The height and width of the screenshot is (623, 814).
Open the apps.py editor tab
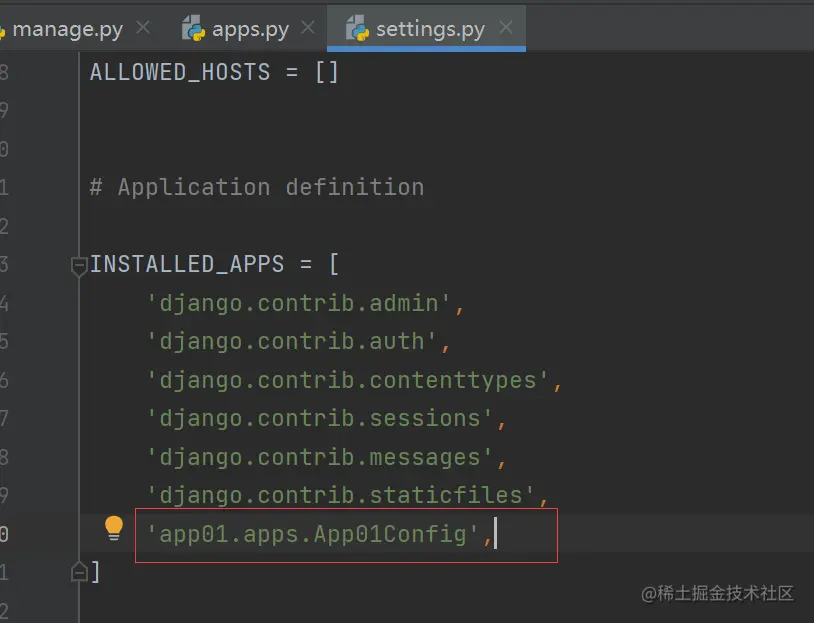click(250, 29)
